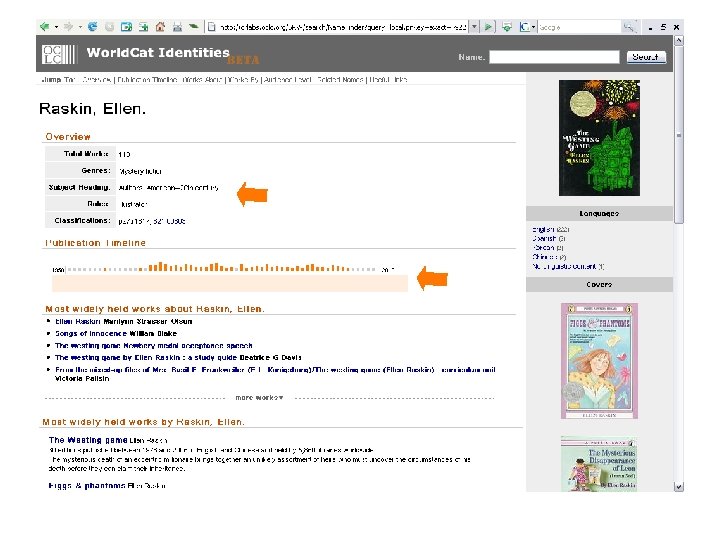Click the magnifier search icon in toolbar
Viewport: 720px width, 540px height.
[629, 27]
